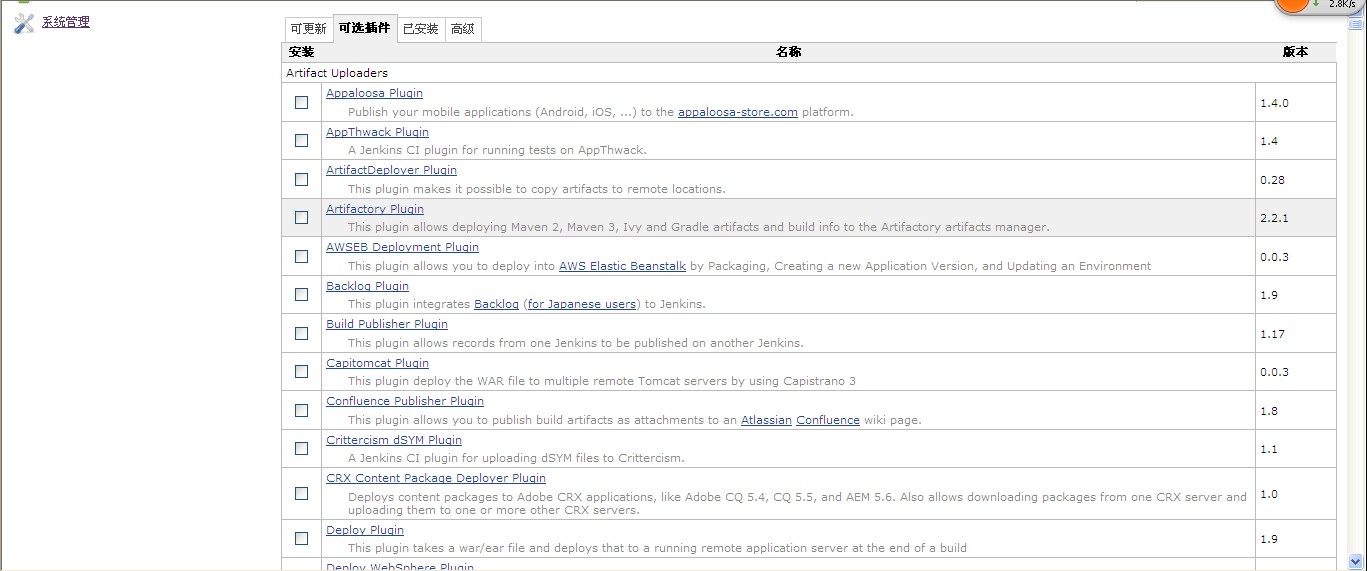Enable the CRX Content Package Deployer checkbox
The height and width of the screenshot is (571, 1367).
(x=302, y=493)
